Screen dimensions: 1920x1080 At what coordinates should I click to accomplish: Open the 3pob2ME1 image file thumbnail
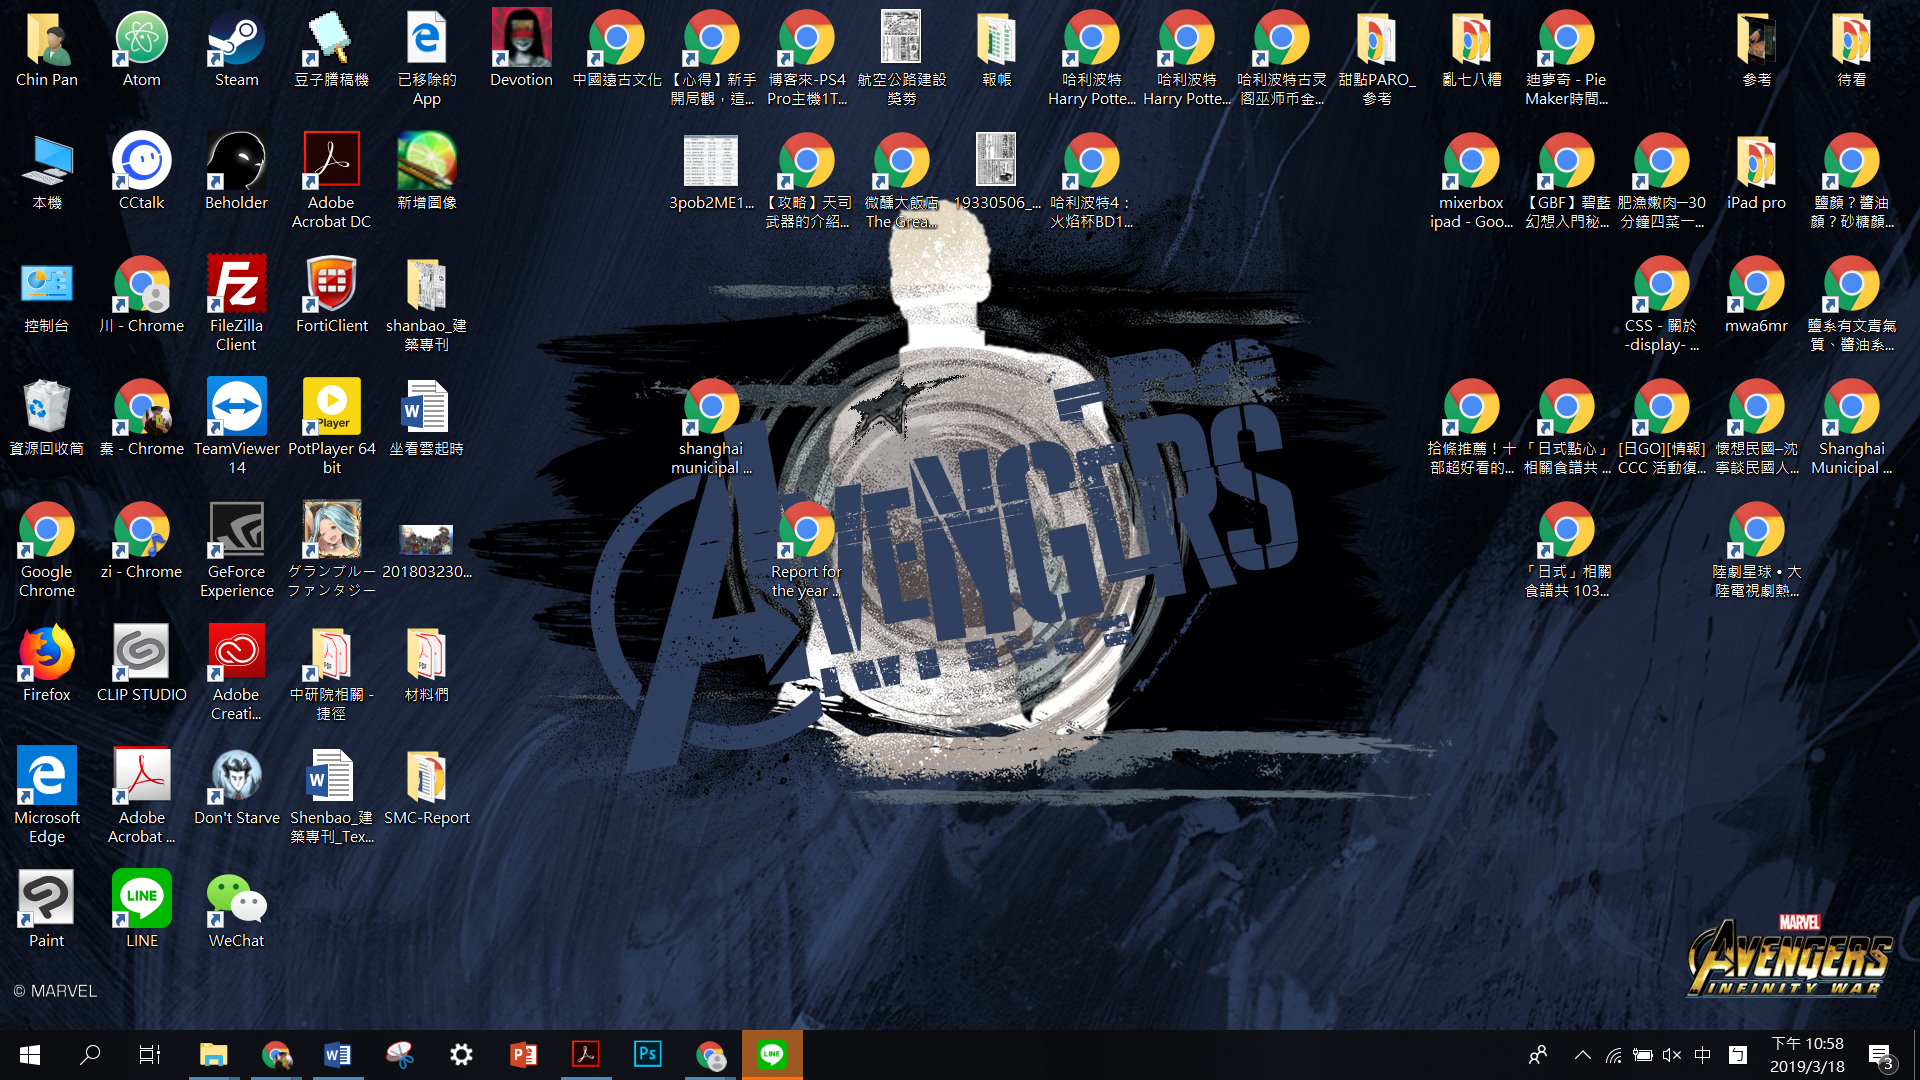pos(711,173)
